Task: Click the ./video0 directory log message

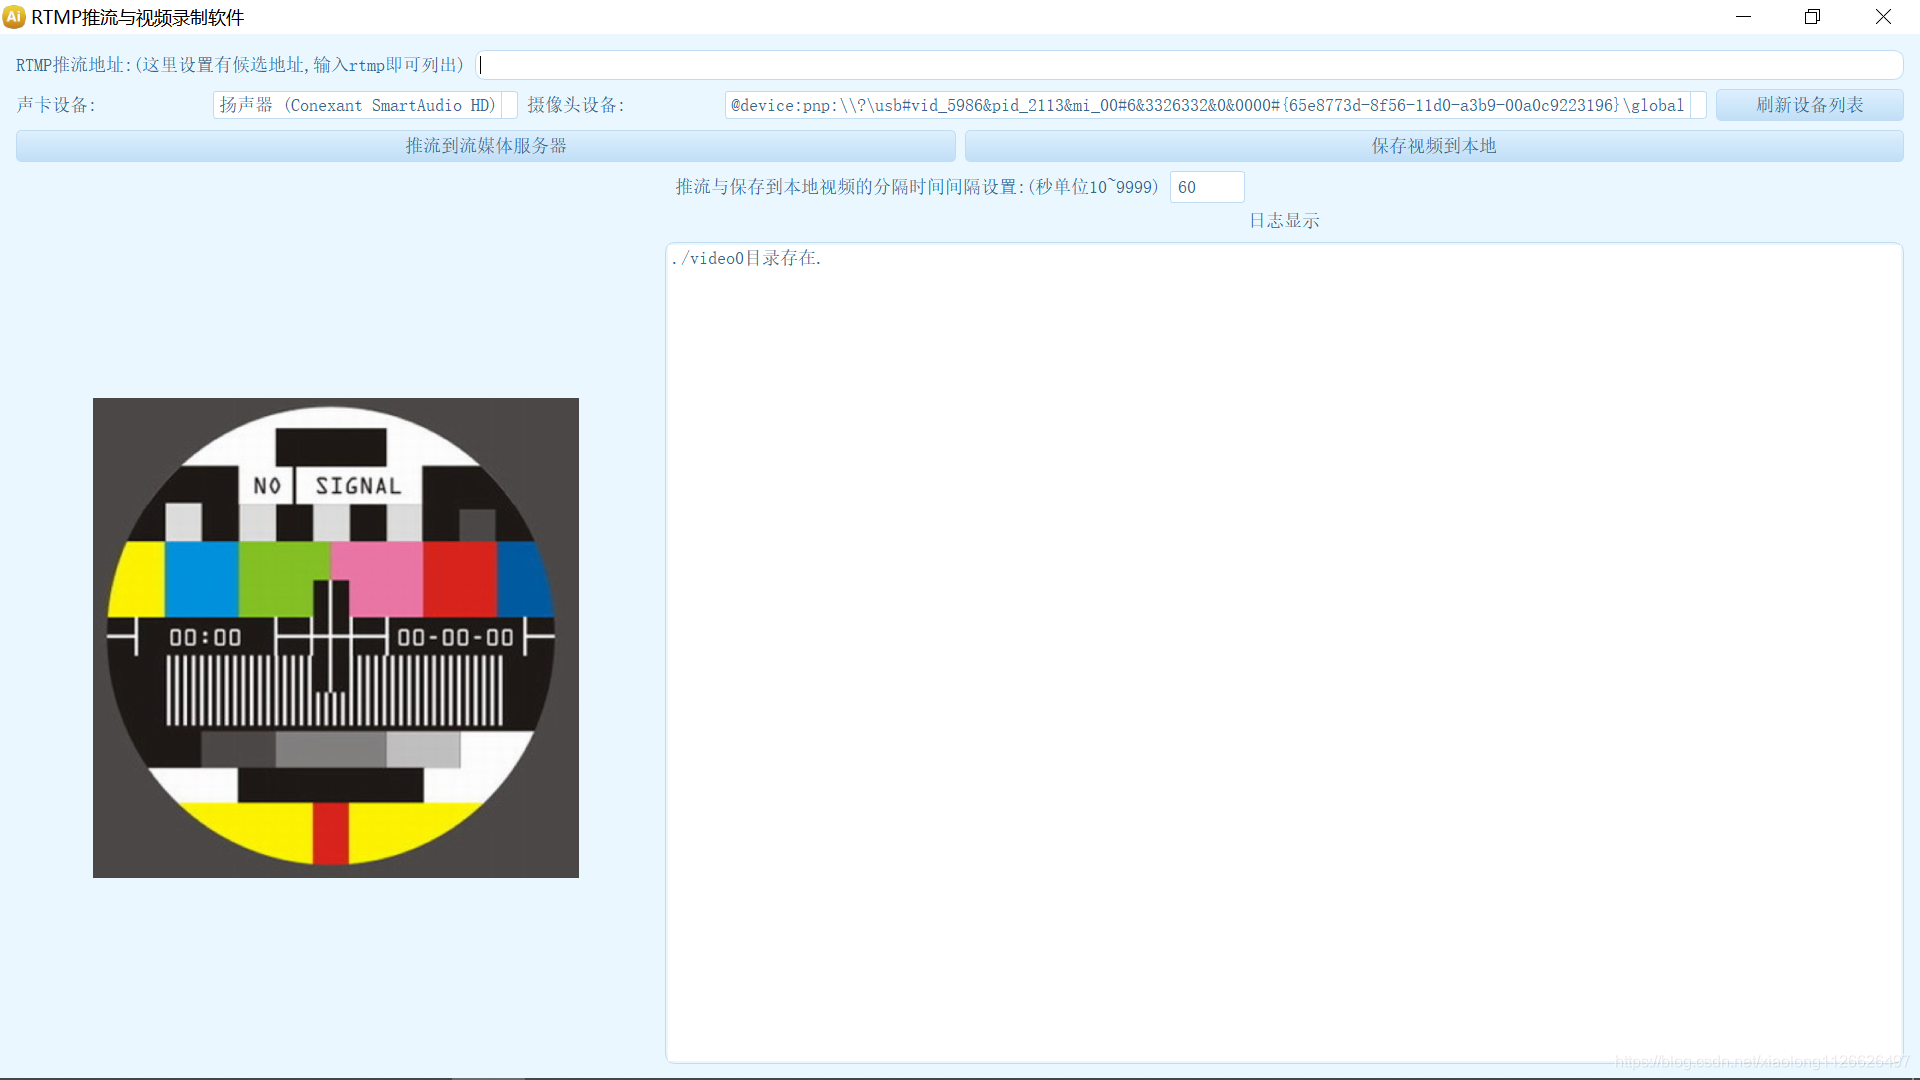Action: point(746,258)
